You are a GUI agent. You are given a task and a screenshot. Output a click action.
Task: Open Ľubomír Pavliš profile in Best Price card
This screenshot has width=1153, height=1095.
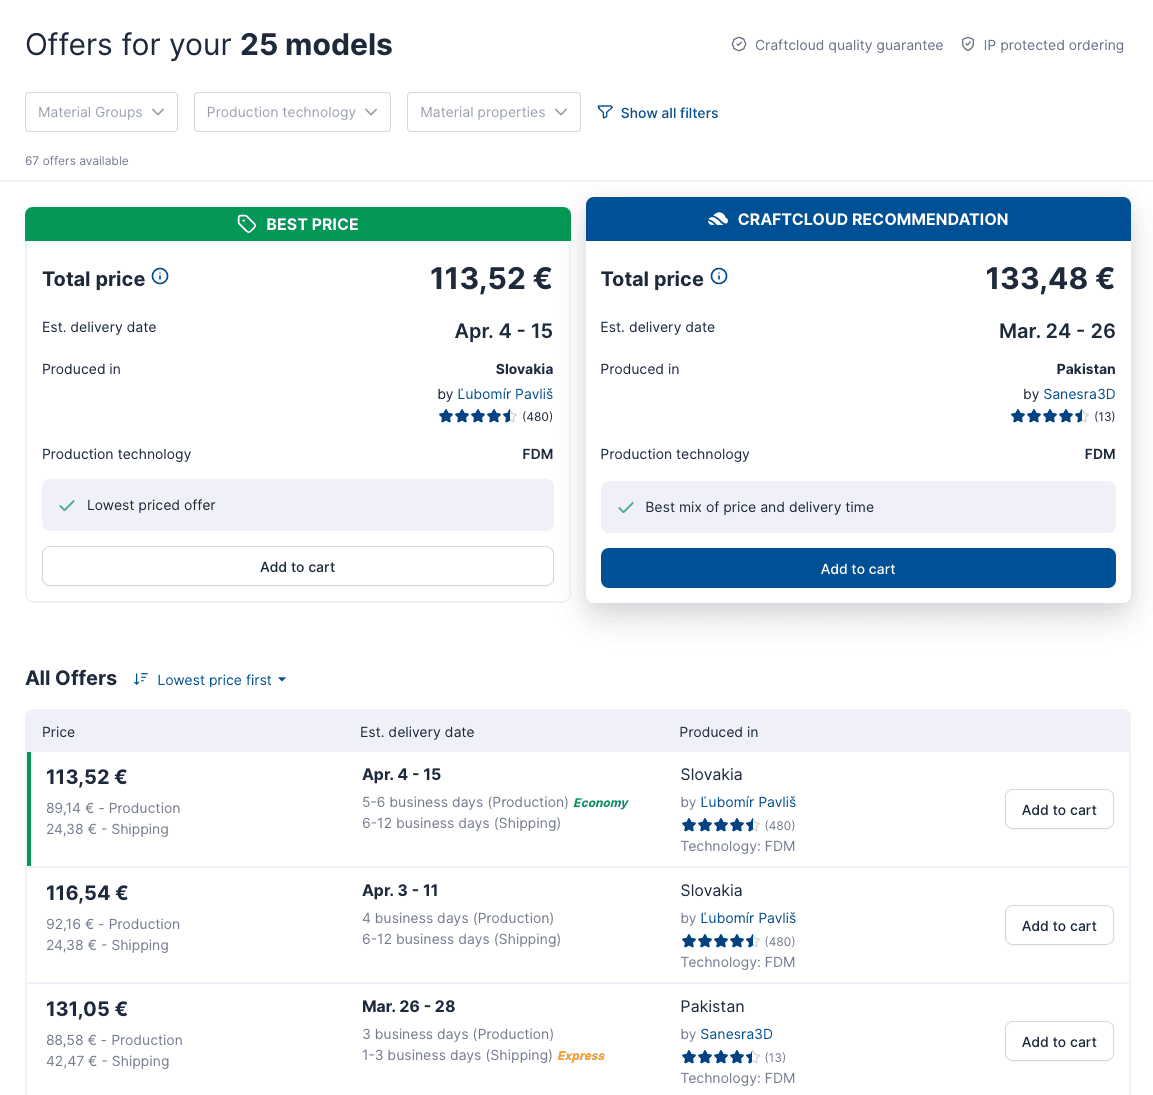(505, 394)
